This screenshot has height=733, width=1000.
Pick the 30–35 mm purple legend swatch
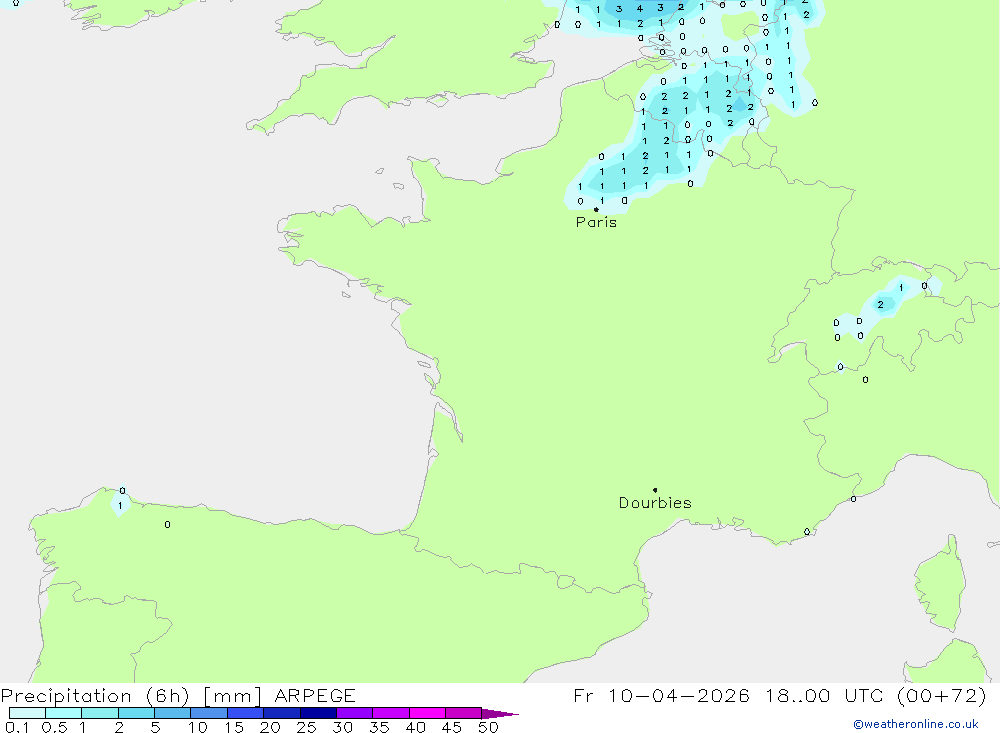coord(355,713)
